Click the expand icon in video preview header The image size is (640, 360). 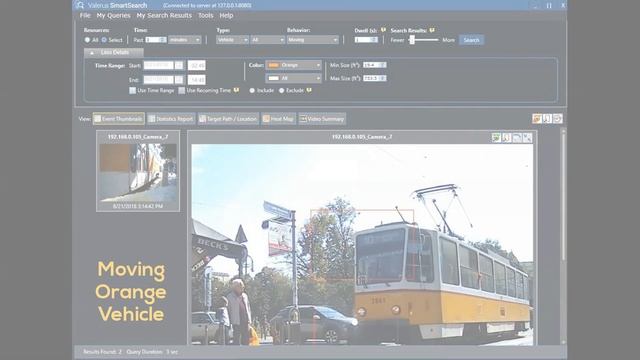click(527, 138)
